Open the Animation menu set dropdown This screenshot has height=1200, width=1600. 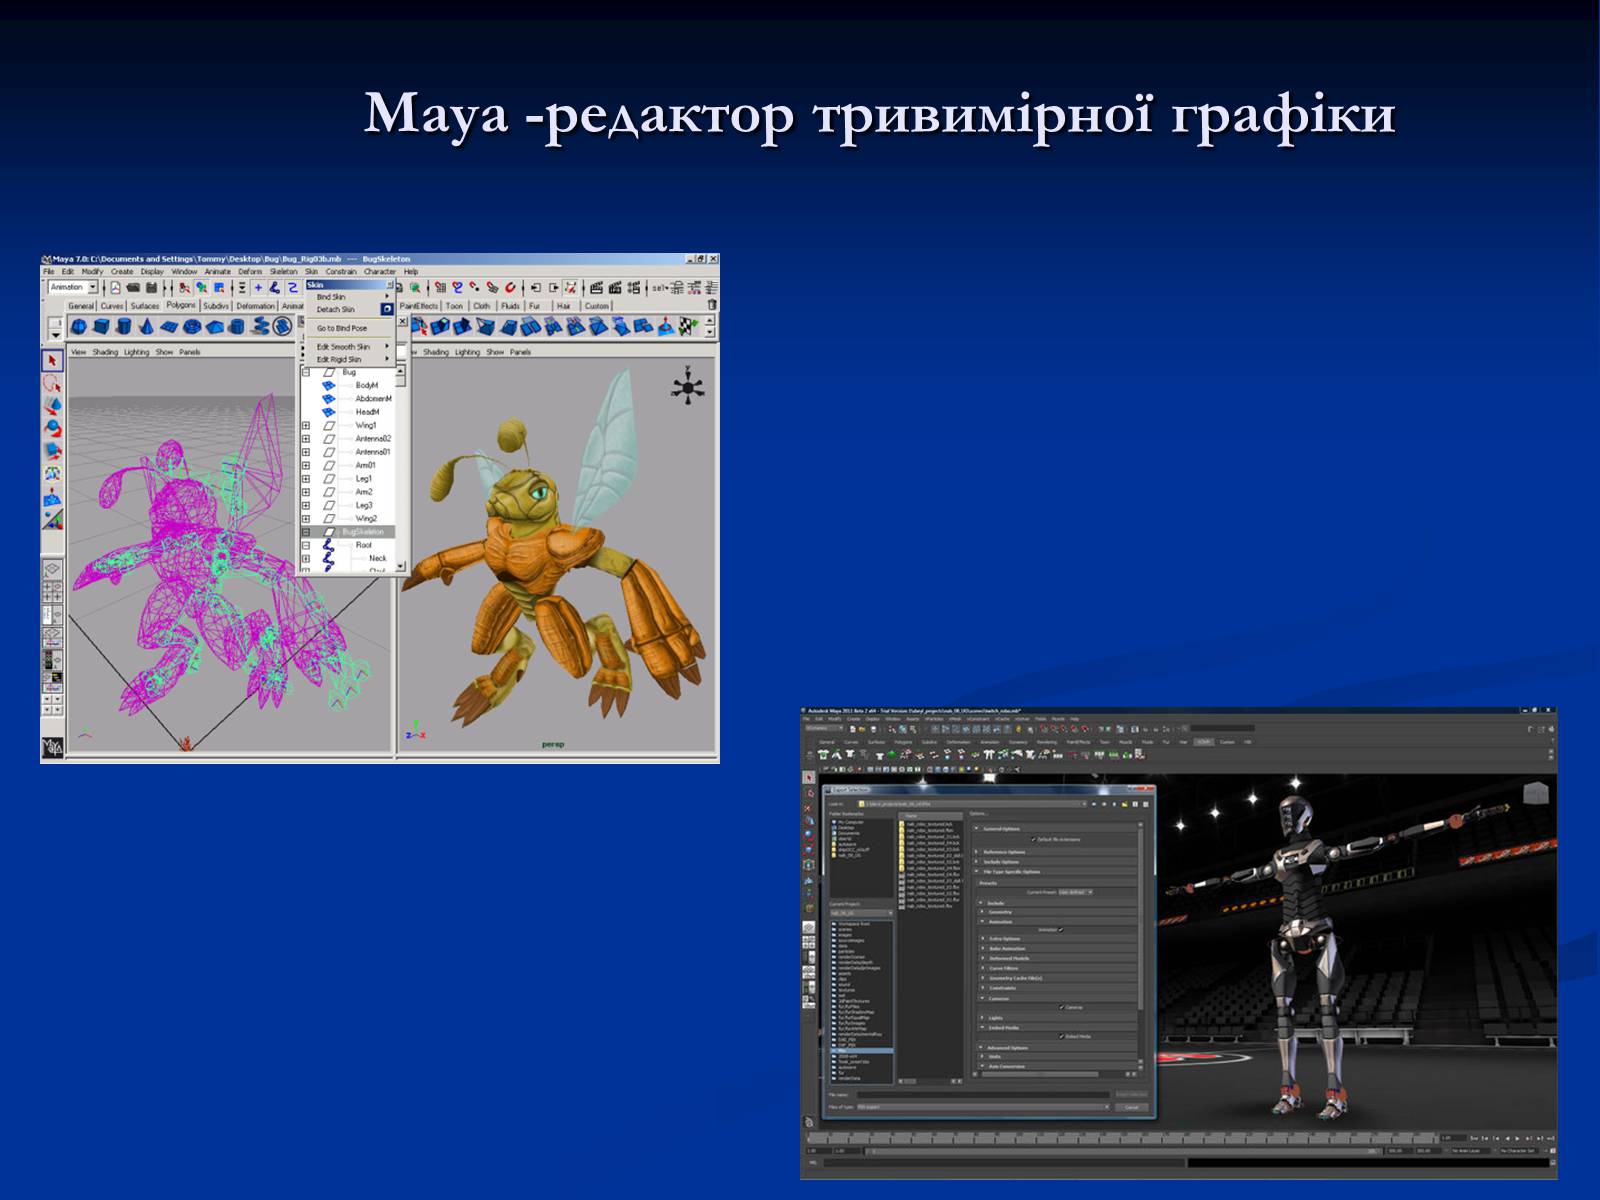92,287
